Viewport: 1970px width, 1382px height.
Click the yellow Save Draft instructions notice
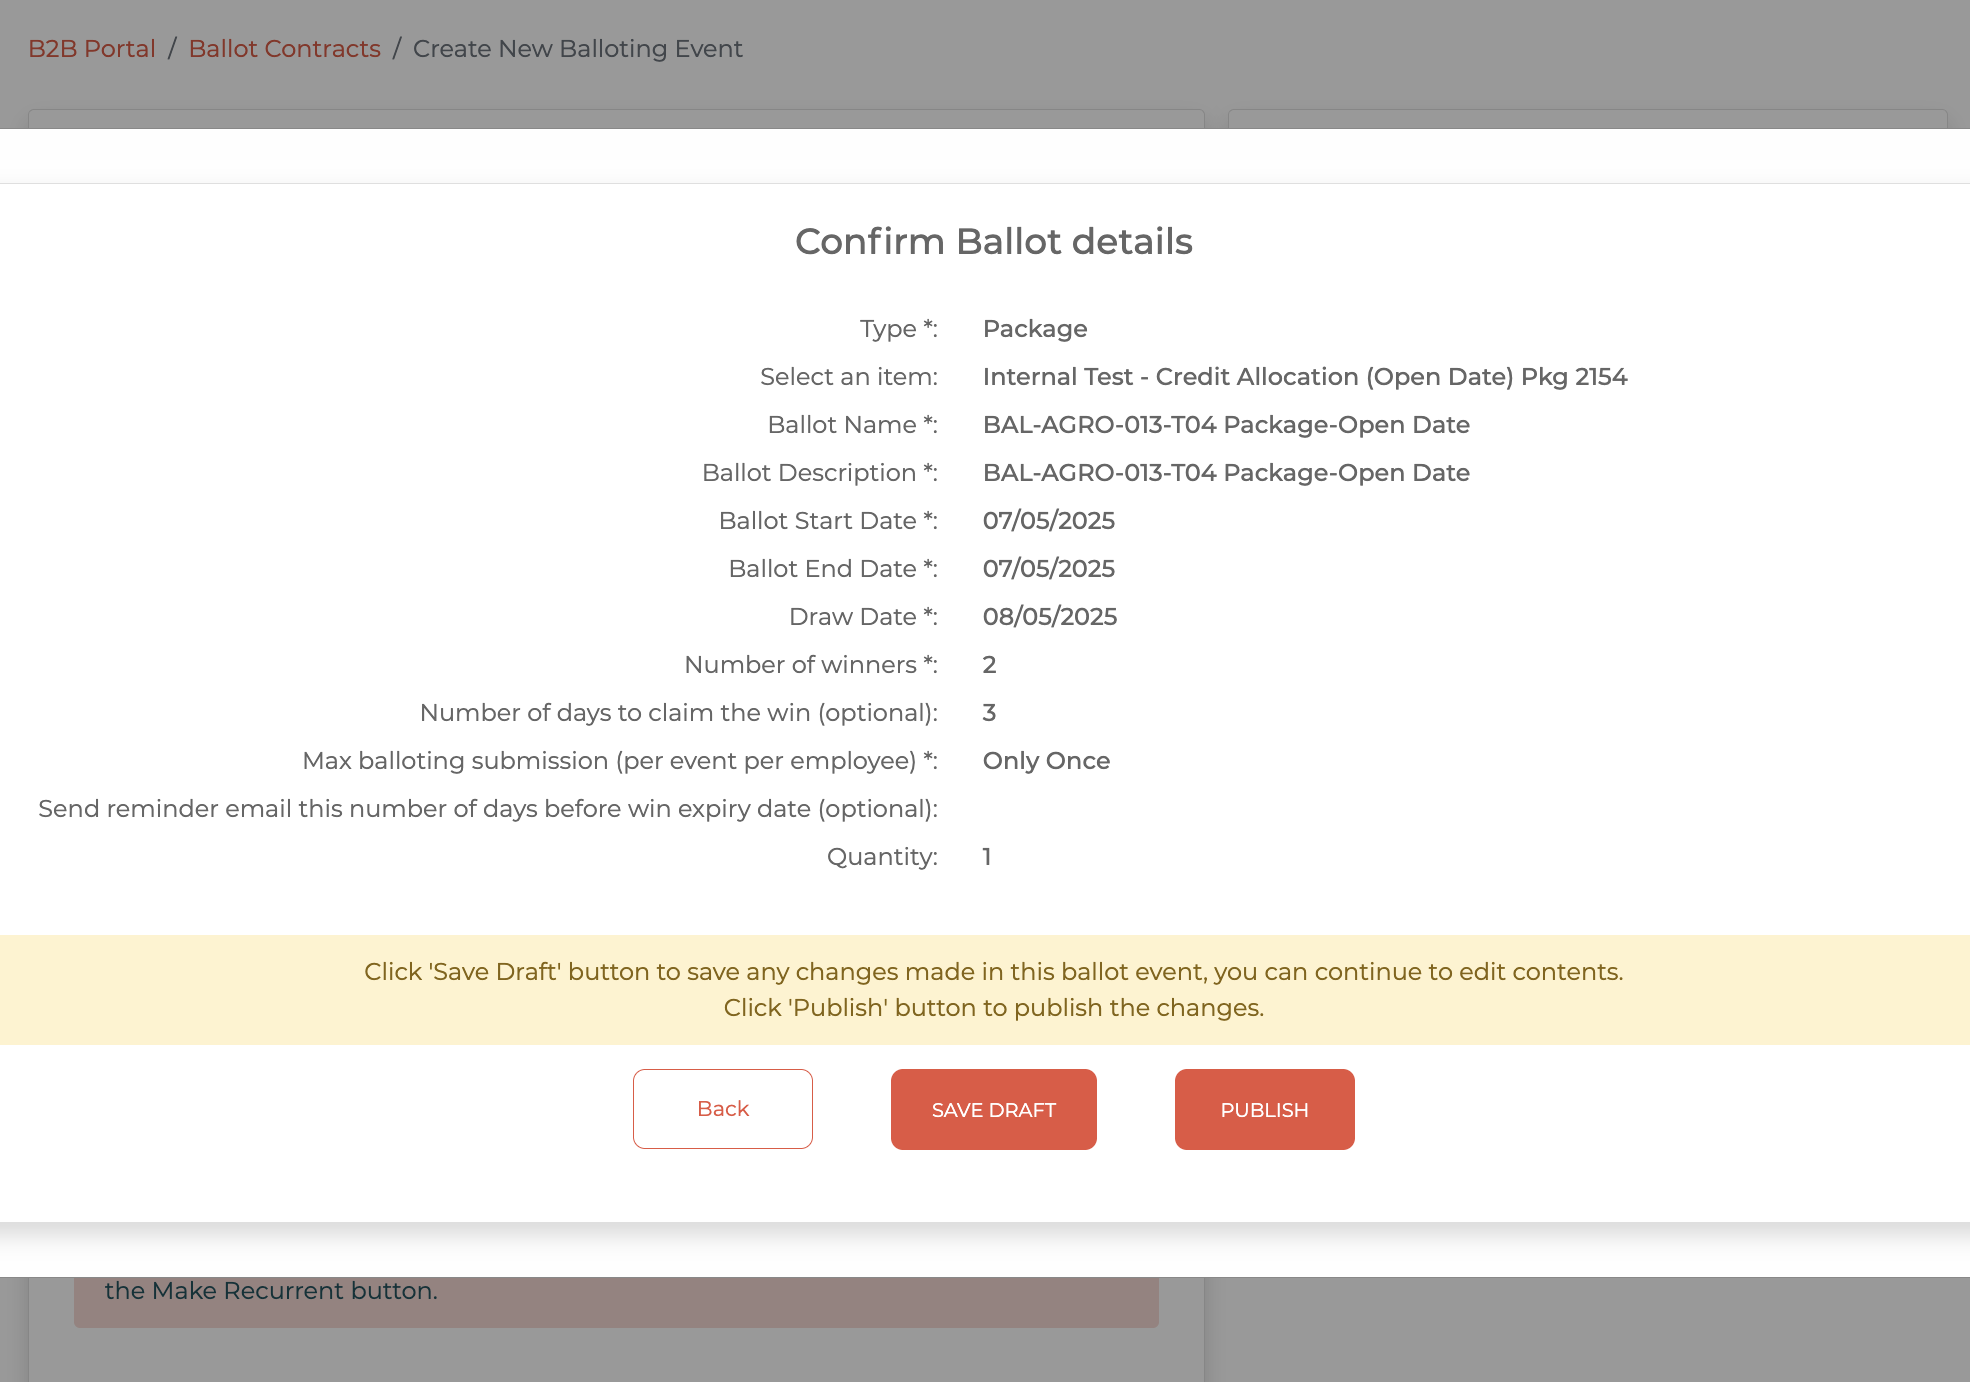(993, 990)
